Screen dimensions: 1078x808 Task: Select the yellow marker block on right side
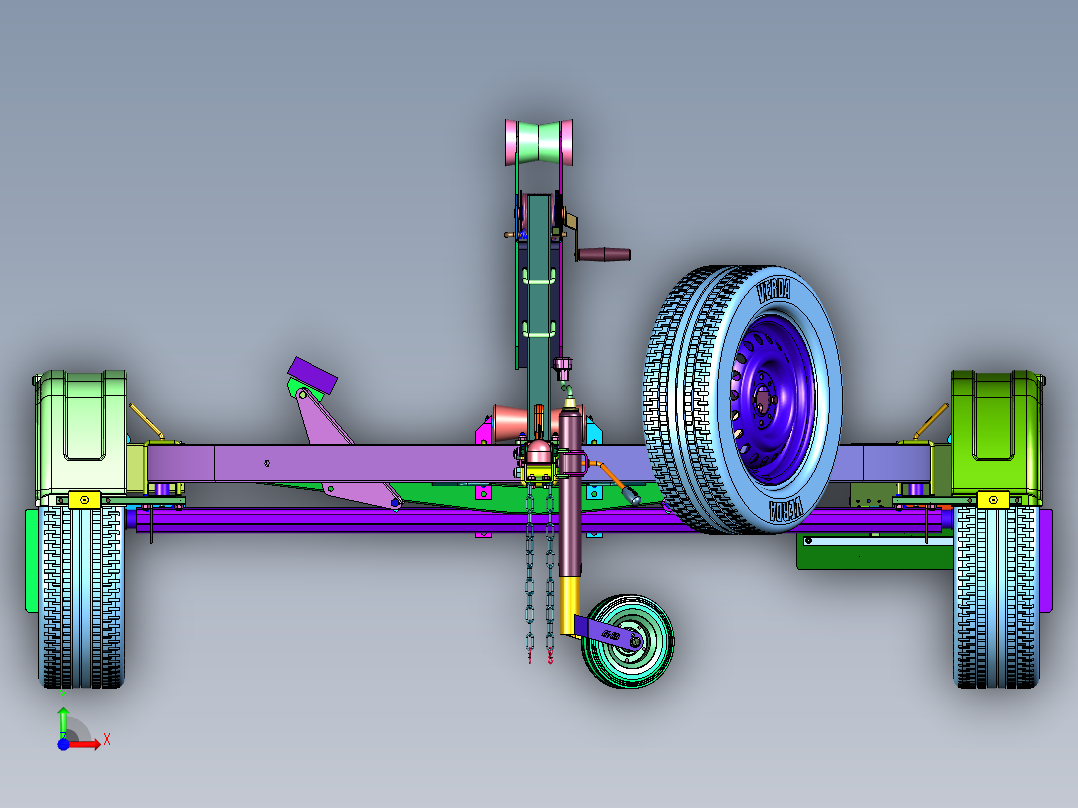(x=993, y=500)
